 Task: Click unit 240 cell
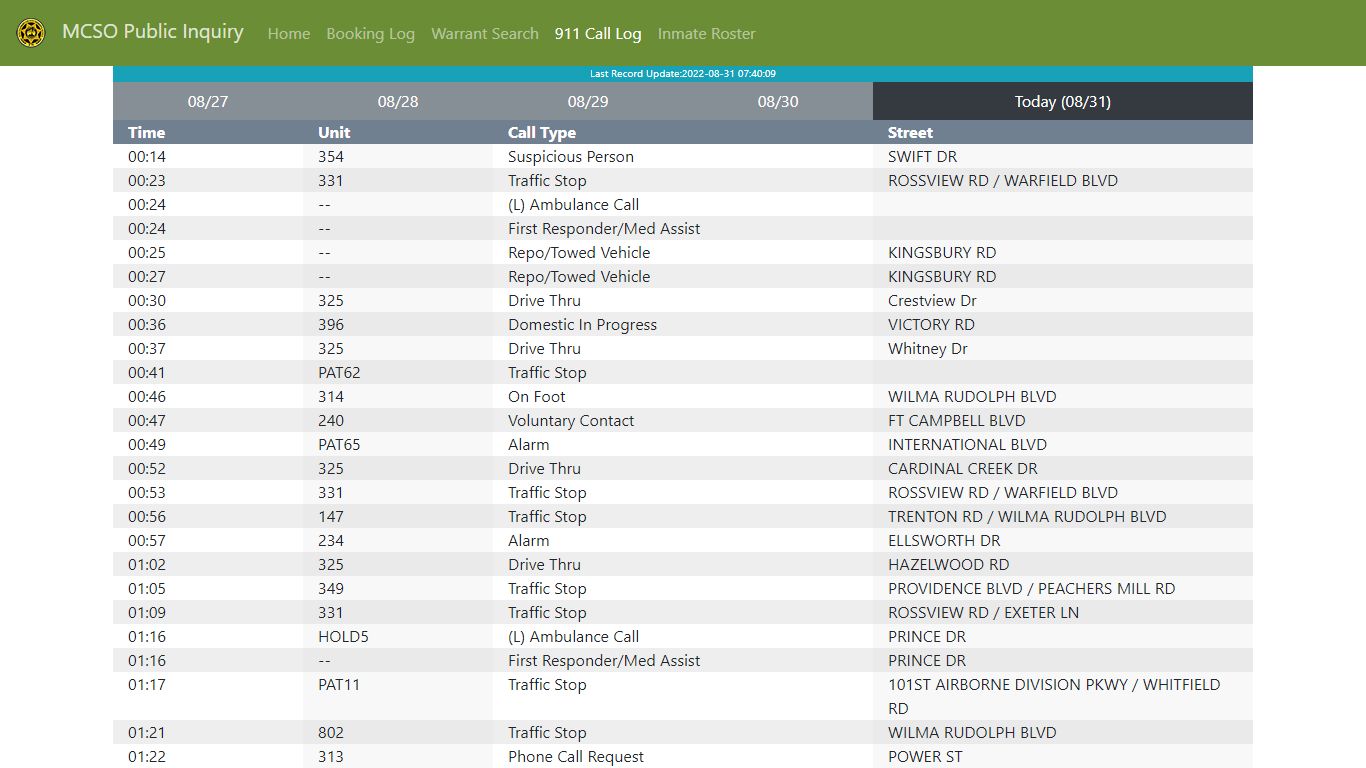pyautogui.click(x=398, y=420)
